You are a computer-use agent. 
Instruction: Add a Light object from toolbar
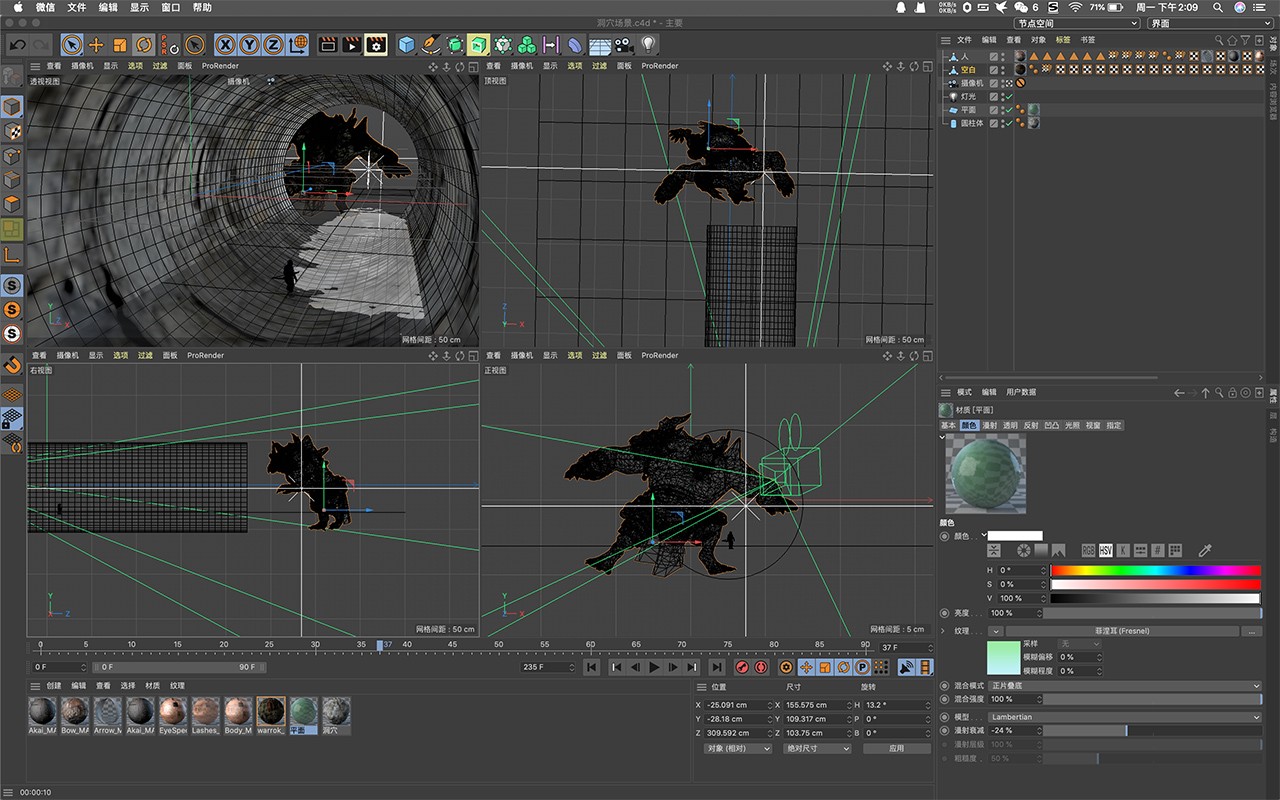[x=649, y=44]
